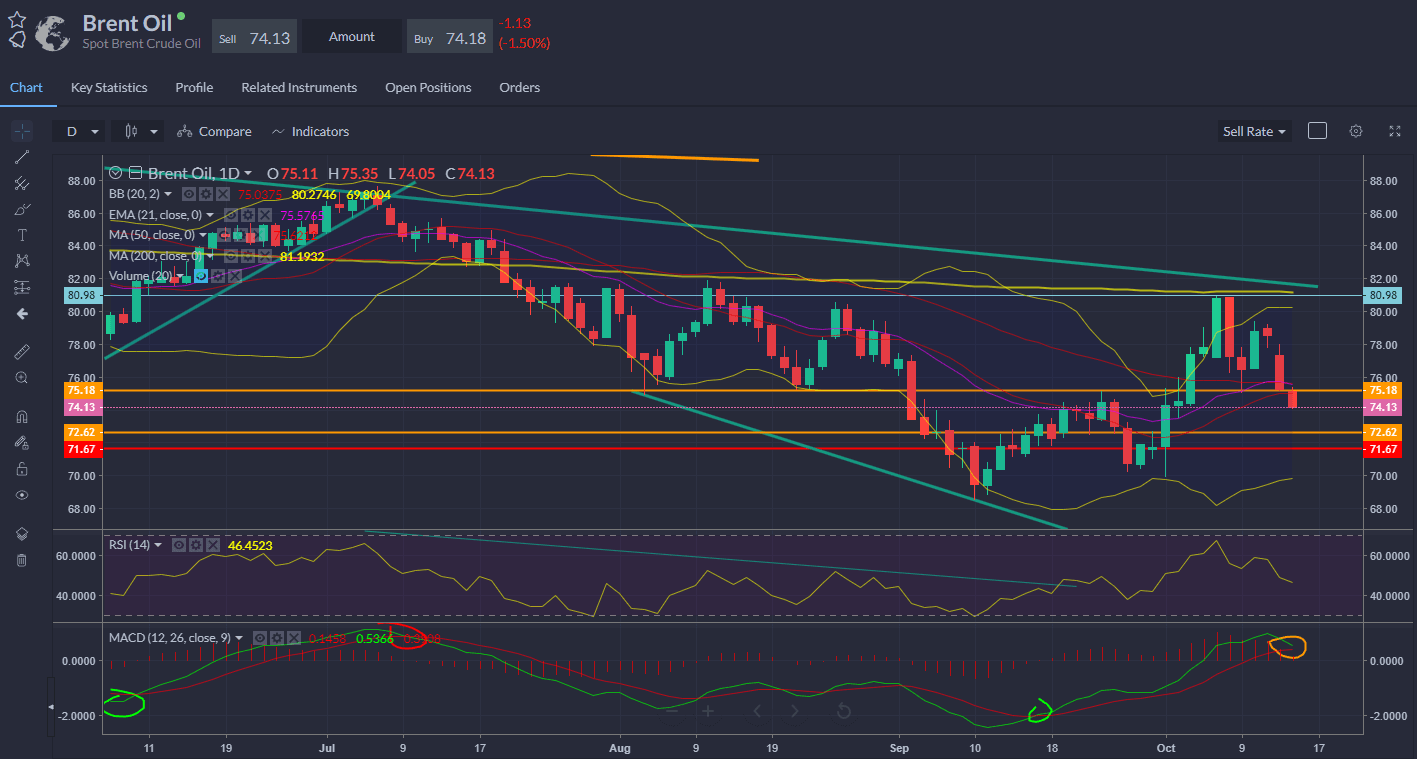Hide the RSI (14) indicator
Image resolution: width=1417 pixels, height=759 pixels.
point(179,545)
